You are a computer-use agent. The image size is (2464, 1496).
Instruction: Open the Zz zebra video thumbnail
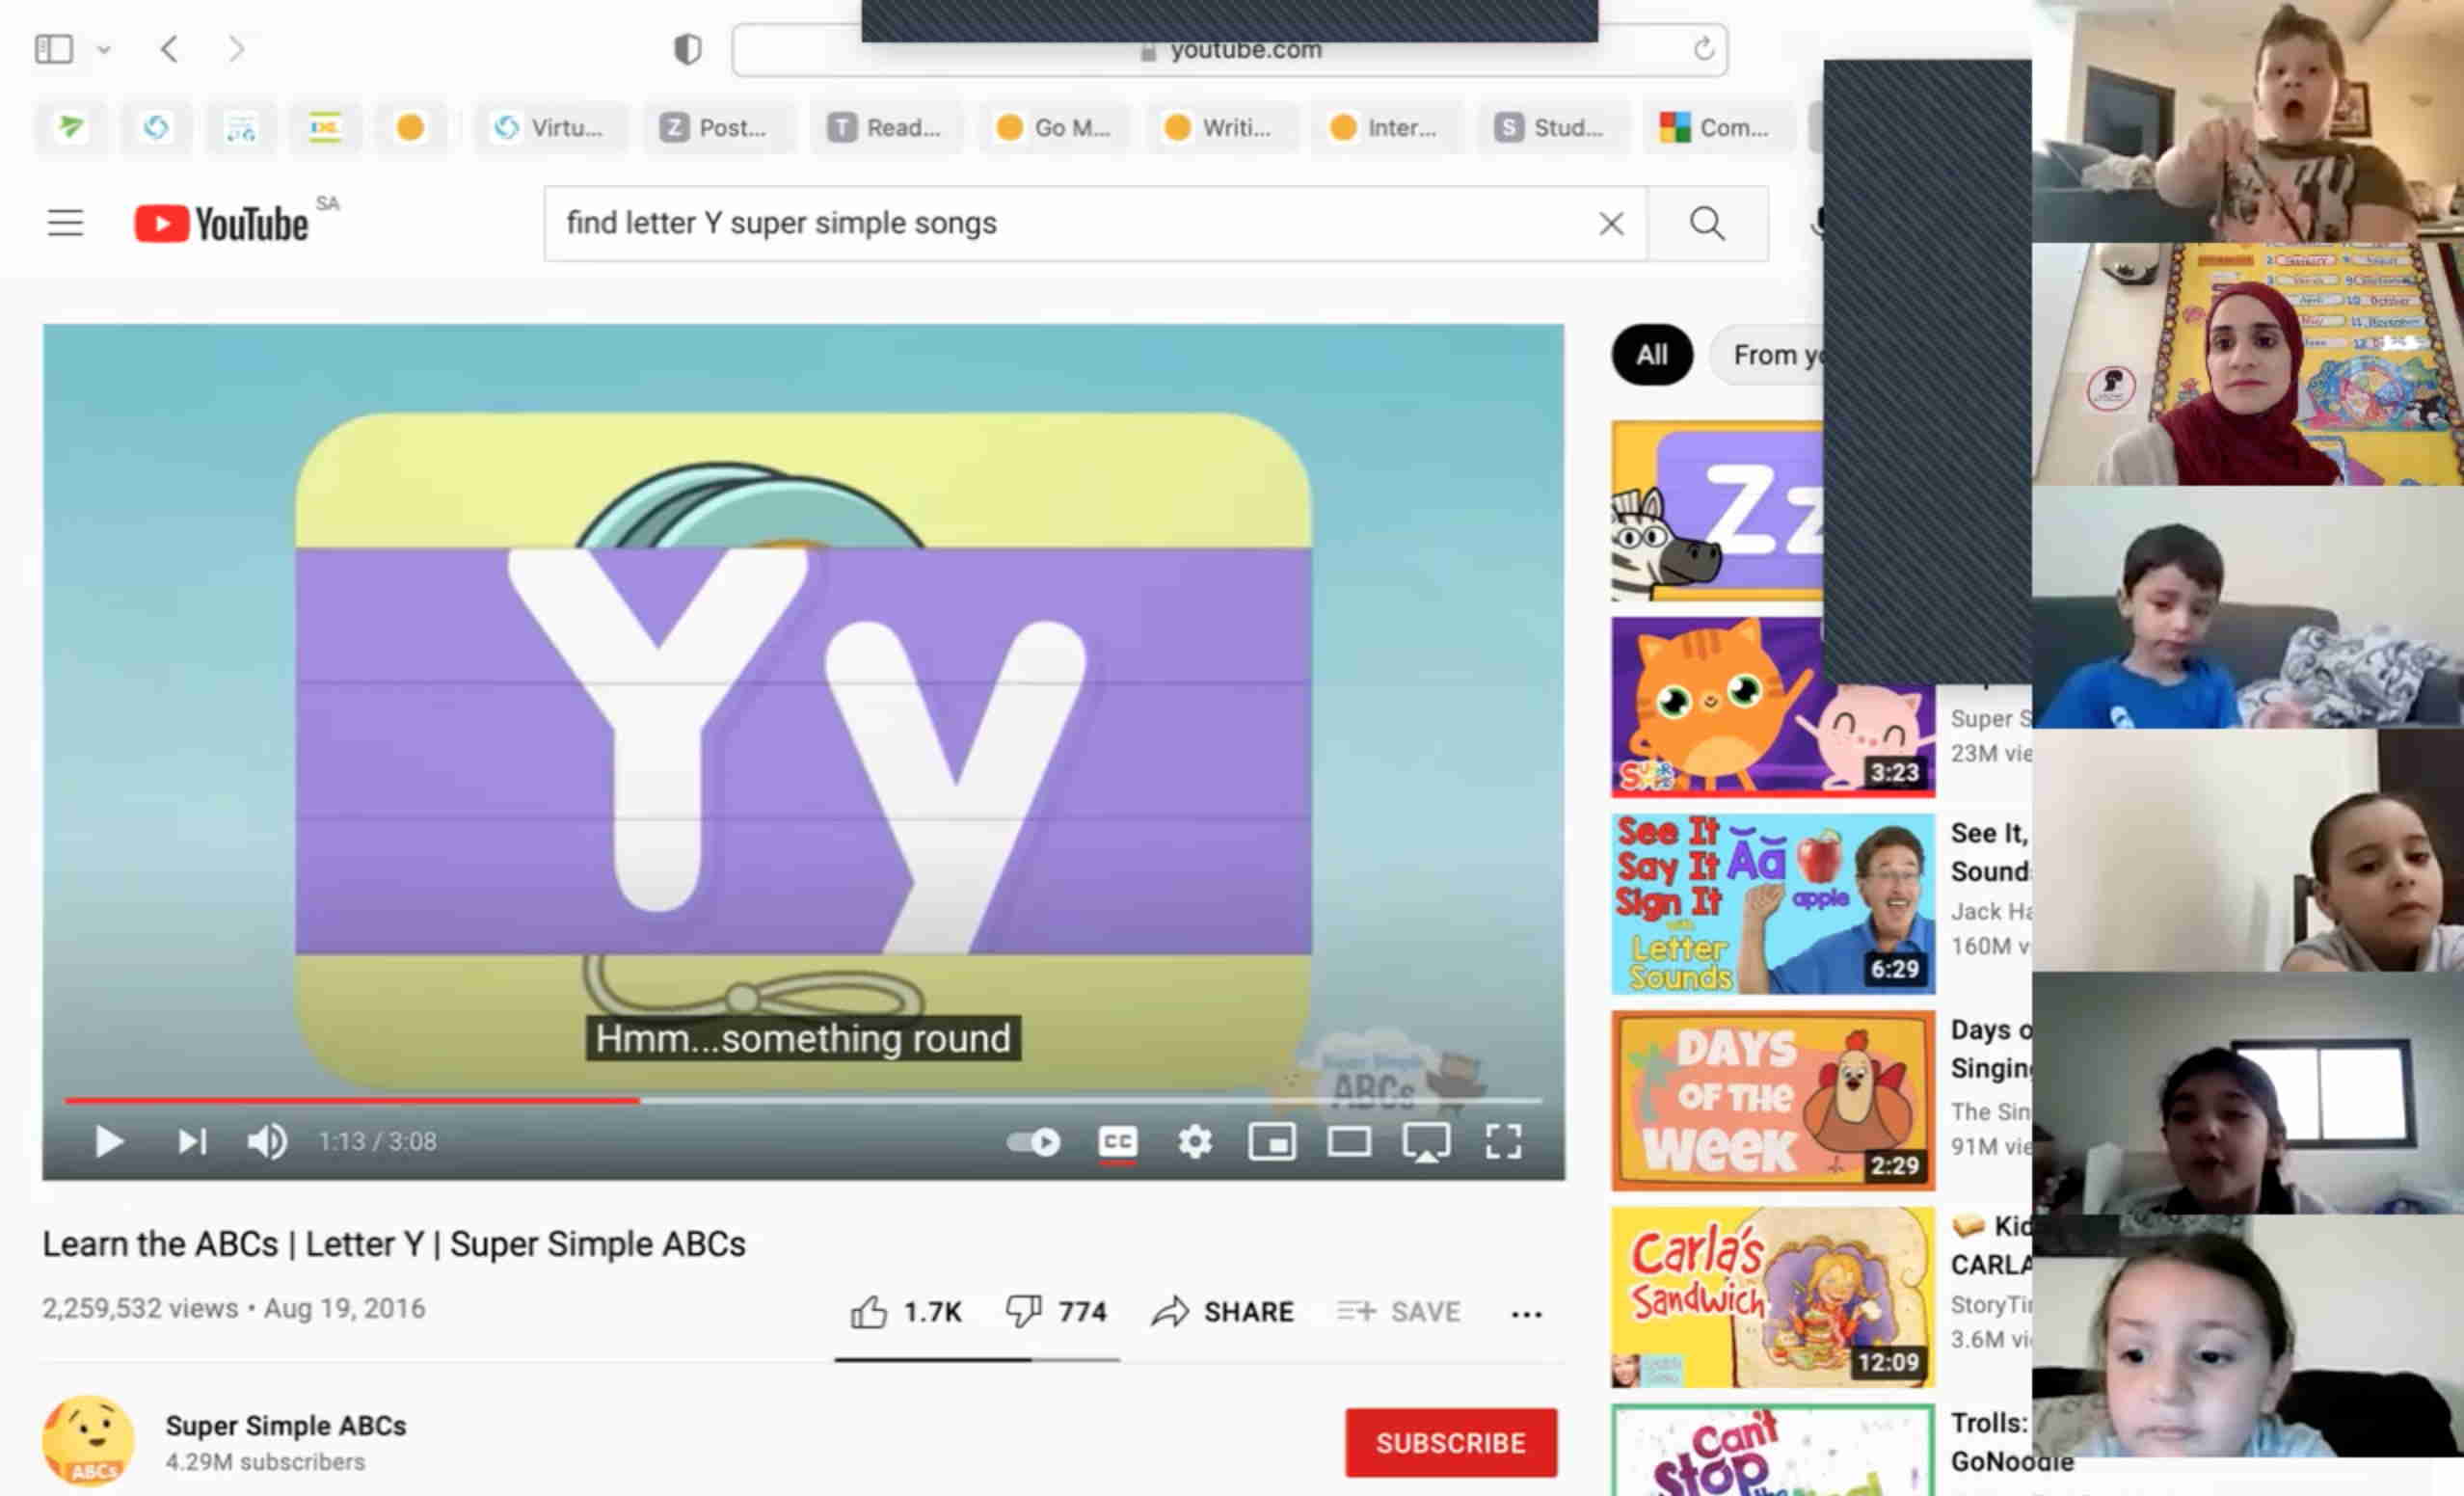1717,511
